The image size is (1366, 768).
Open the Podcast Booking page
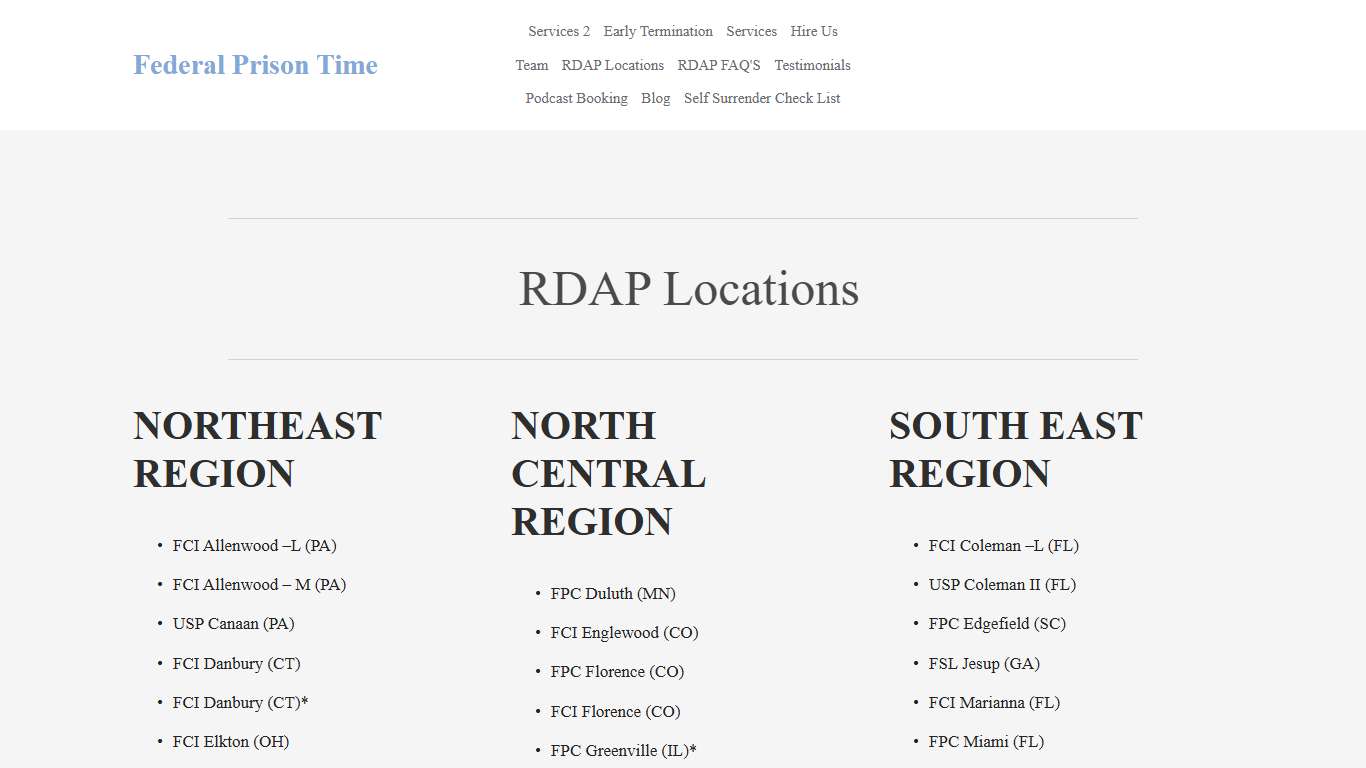(576, 98)
